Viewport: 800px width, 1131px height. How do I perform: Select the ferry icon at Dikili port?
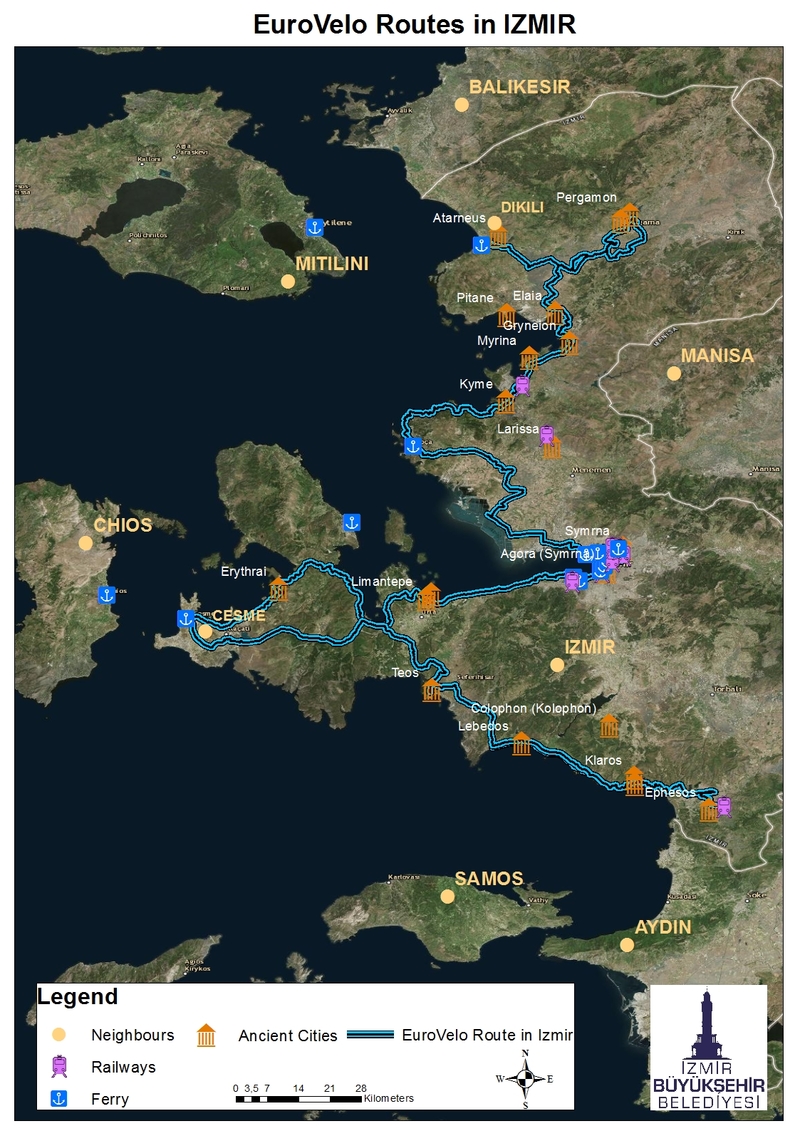tap(481, 245)
